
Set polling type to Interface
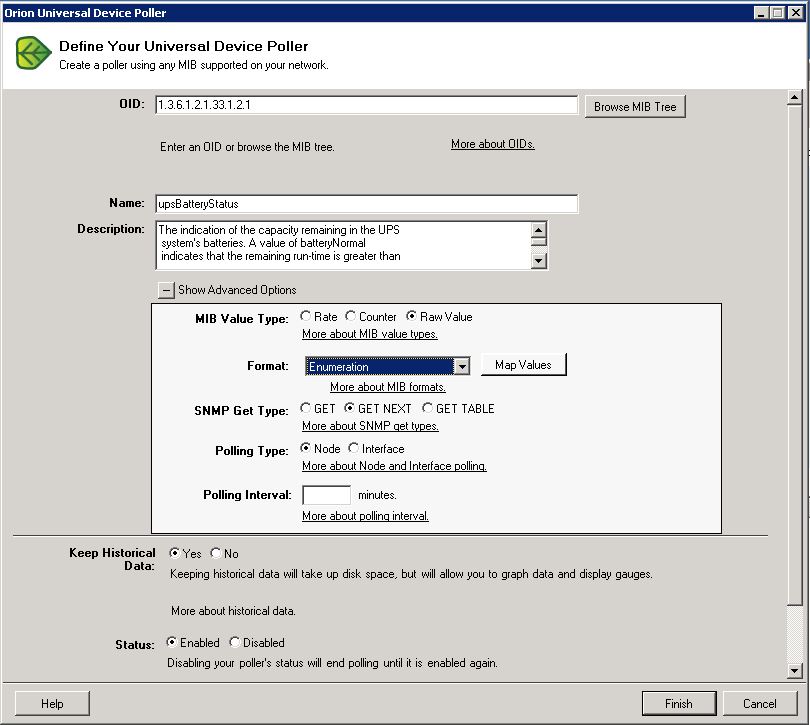pyautogui.click(x=353, y=448)
